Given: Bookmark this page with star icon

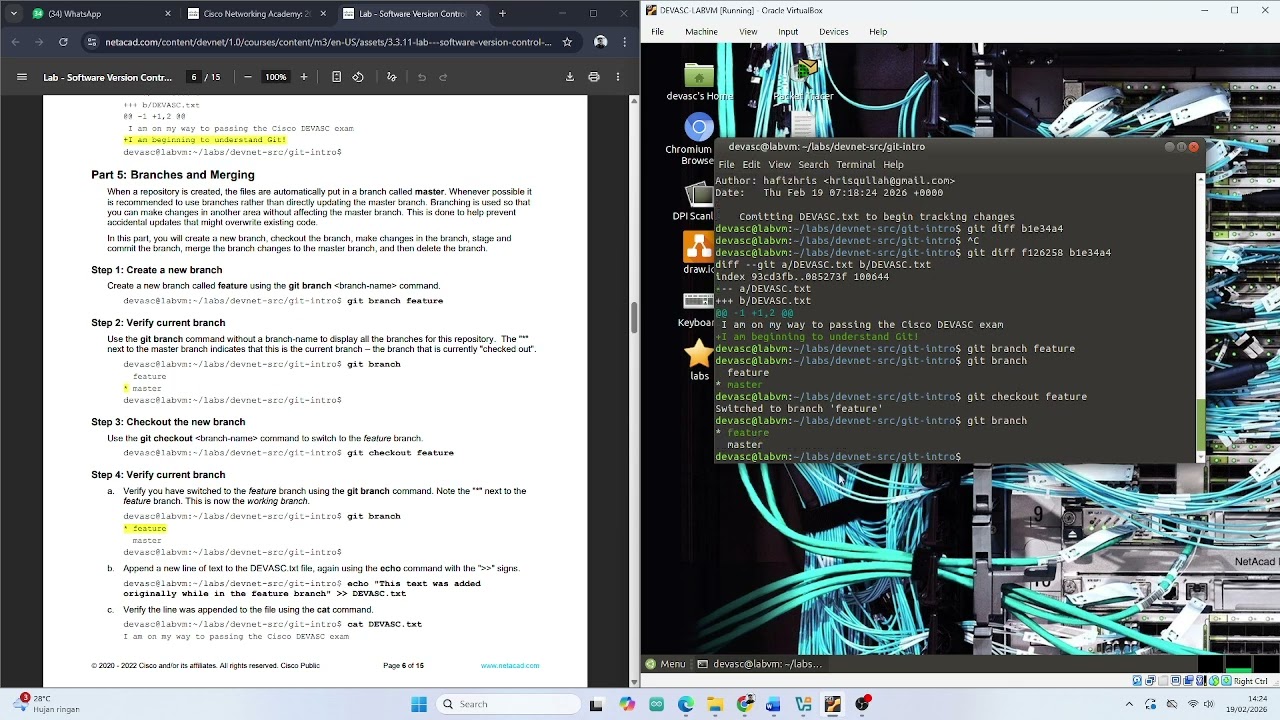Looking at the screenshot, I should (x=567, y=42).
